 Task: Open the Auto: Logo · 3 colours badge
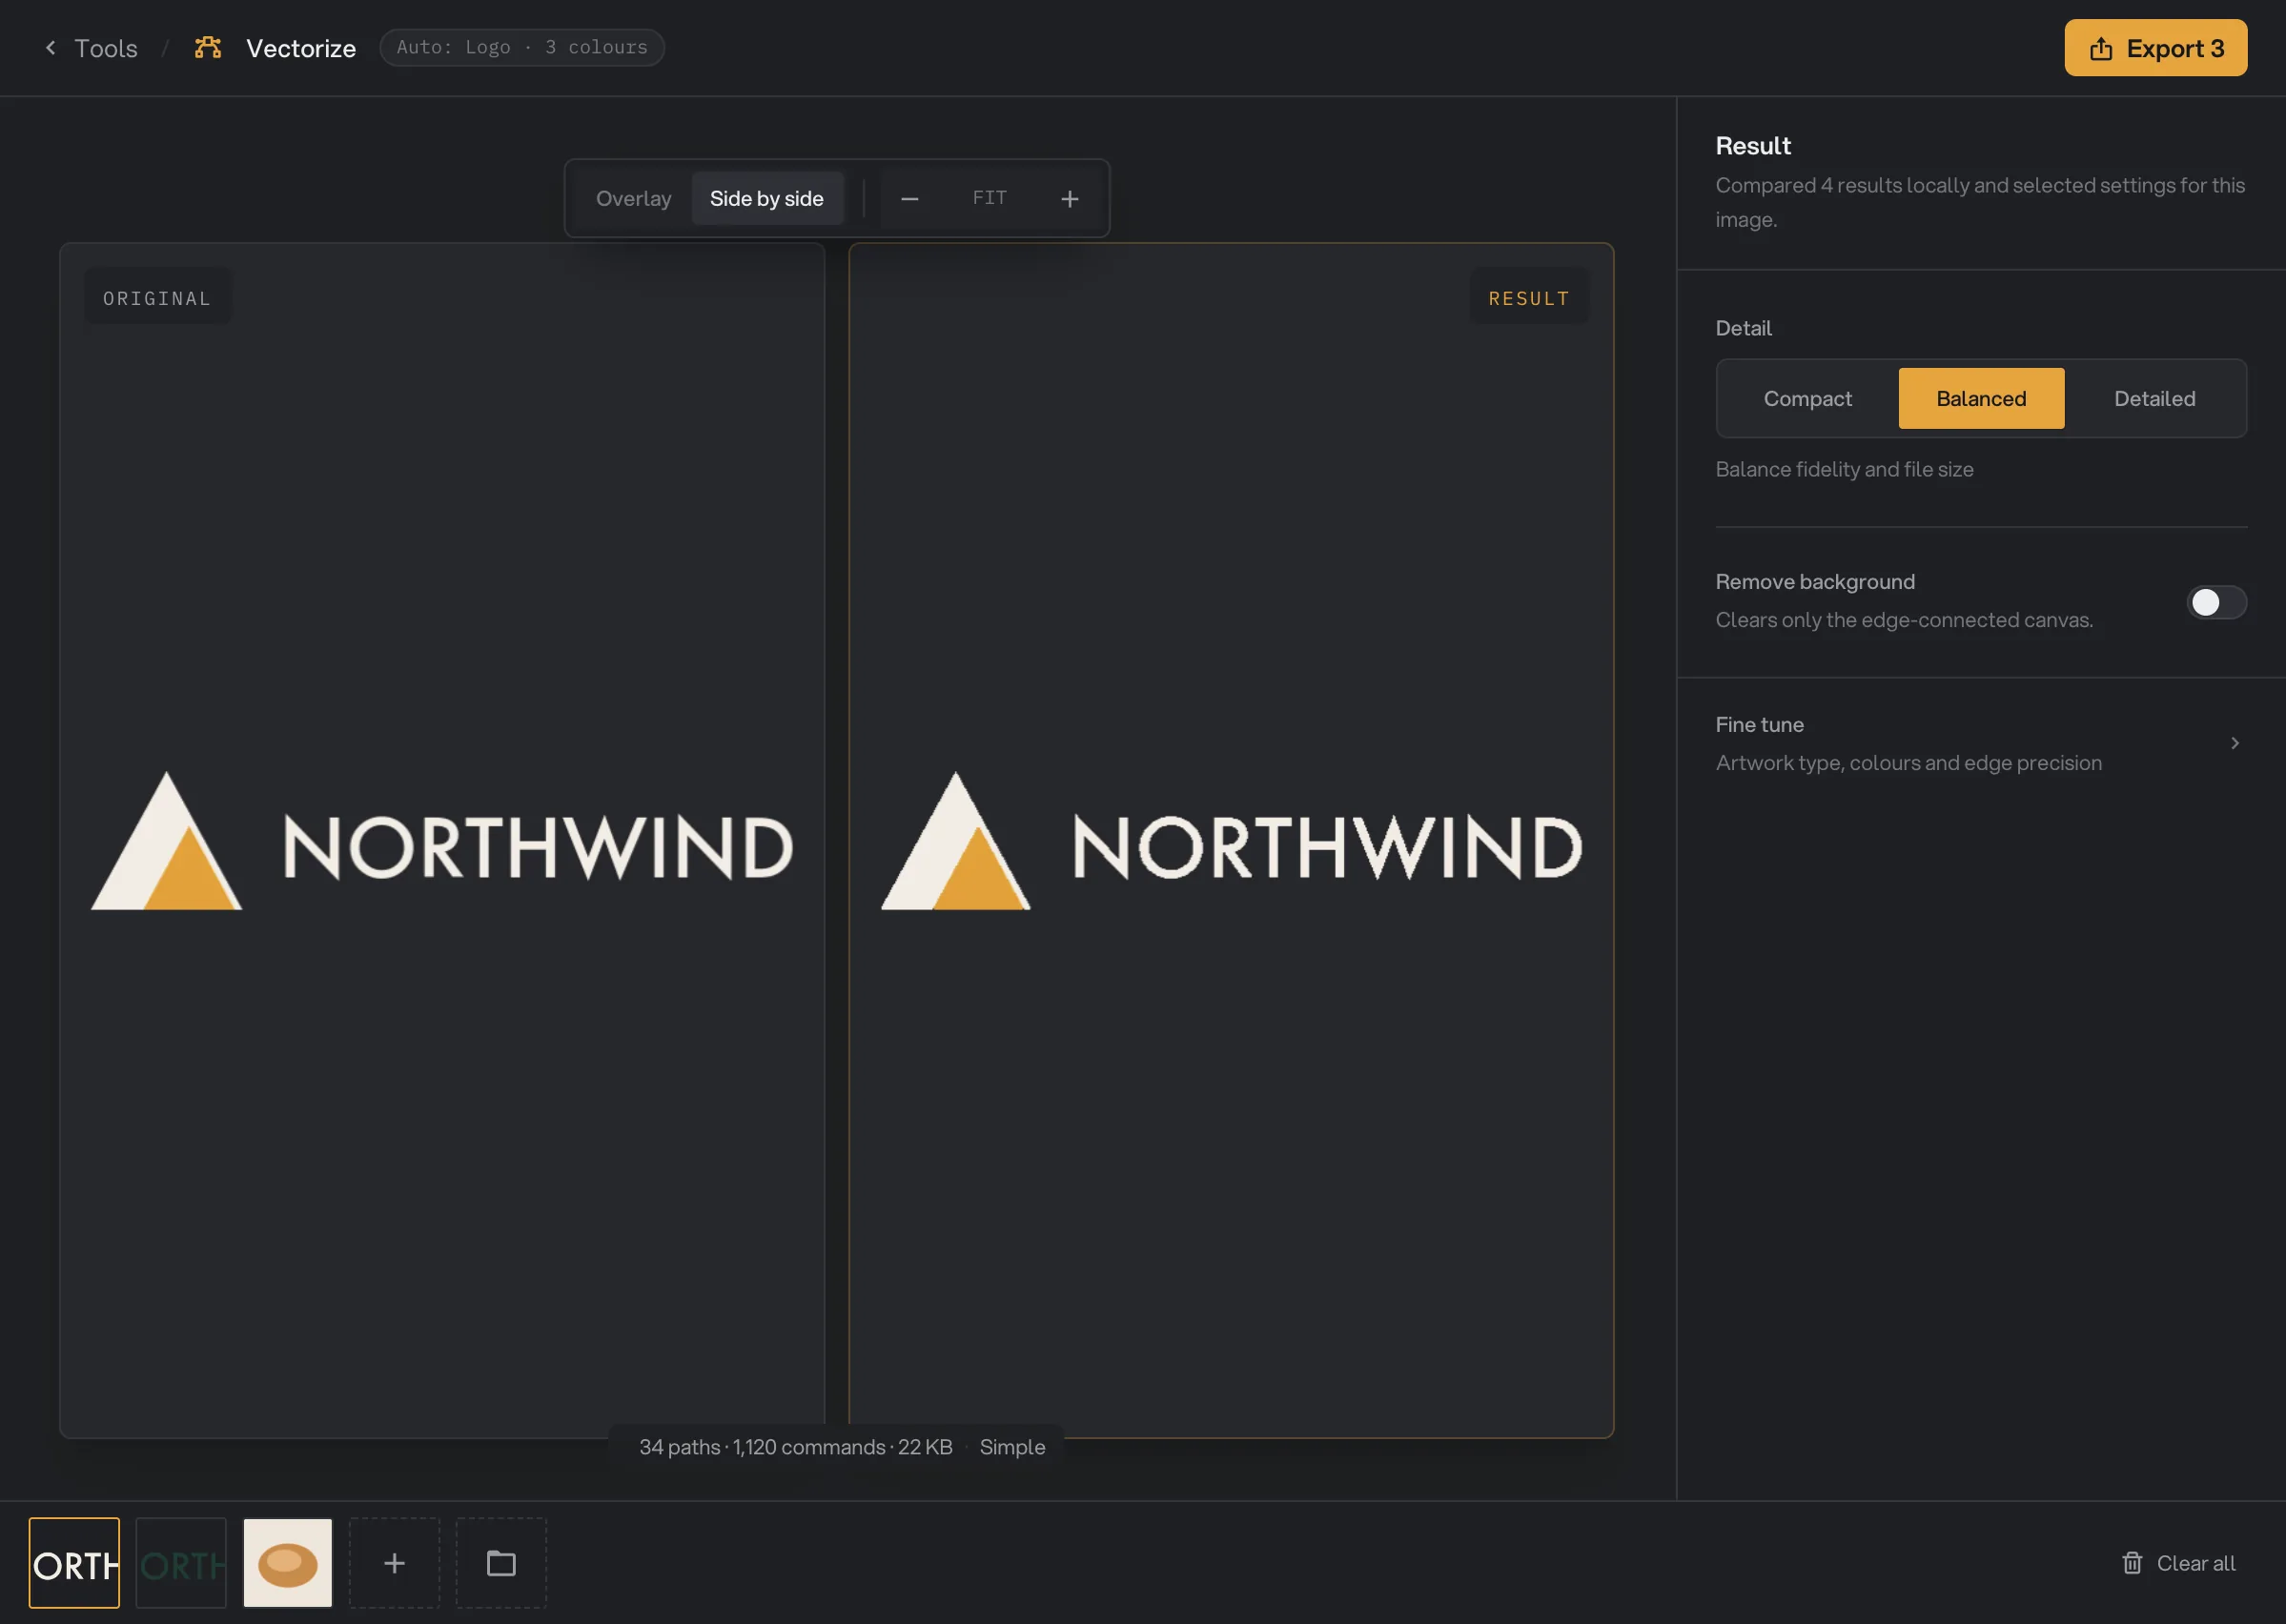pos(522,47)
